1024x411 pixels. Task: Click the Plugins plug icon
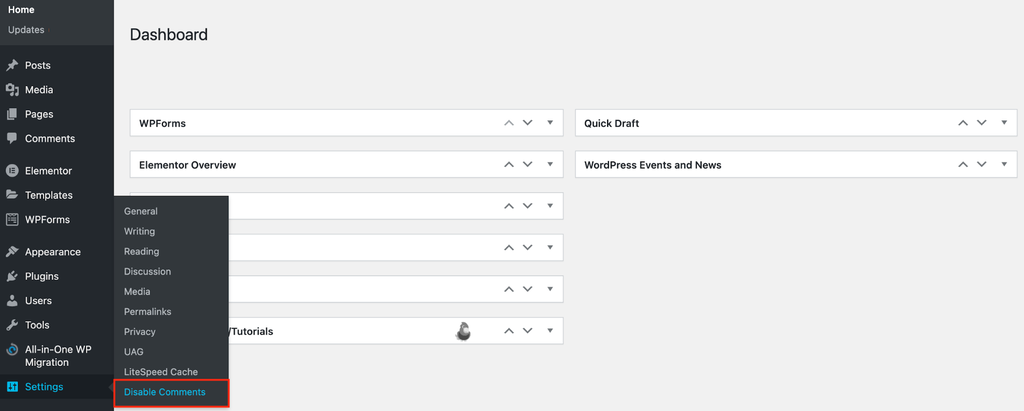(12, 277)
